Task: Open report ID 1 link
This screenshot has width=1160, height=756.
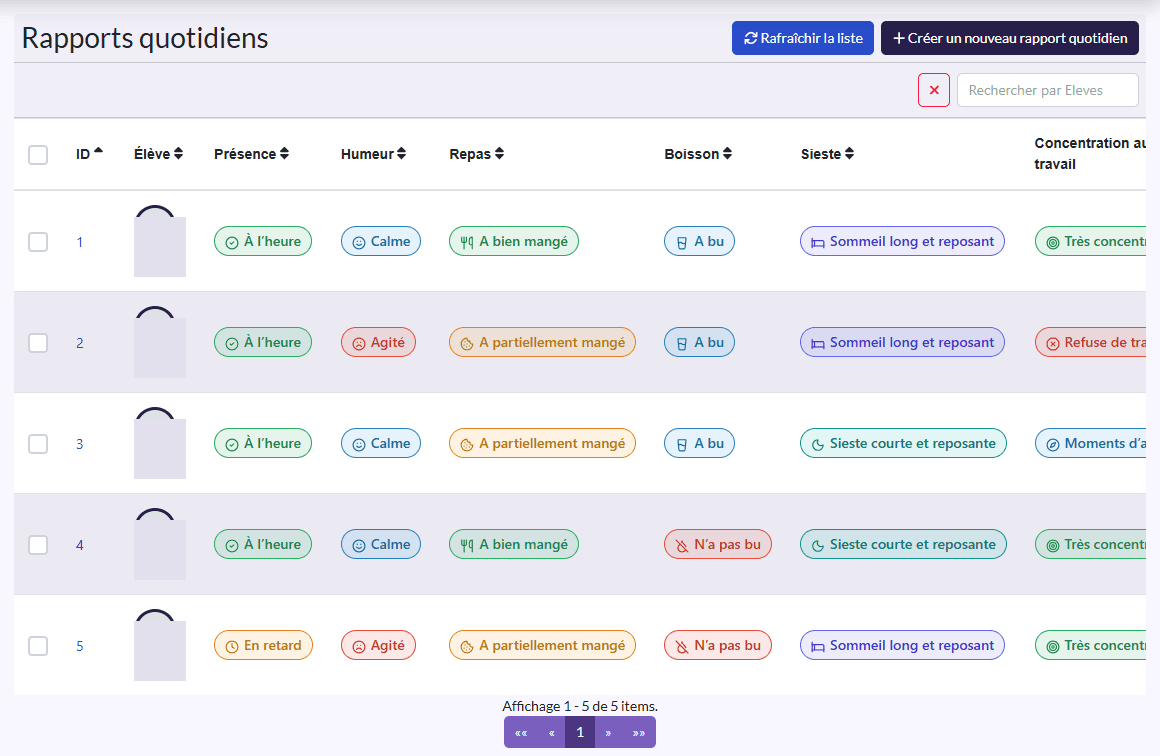Action: pyautogui.click(x=80, y=242)
